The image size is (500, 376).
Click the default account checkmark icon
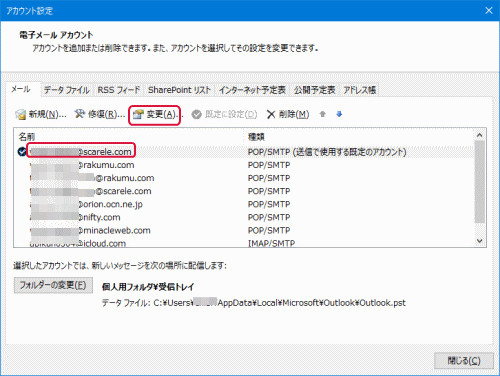tap(22, 152)
